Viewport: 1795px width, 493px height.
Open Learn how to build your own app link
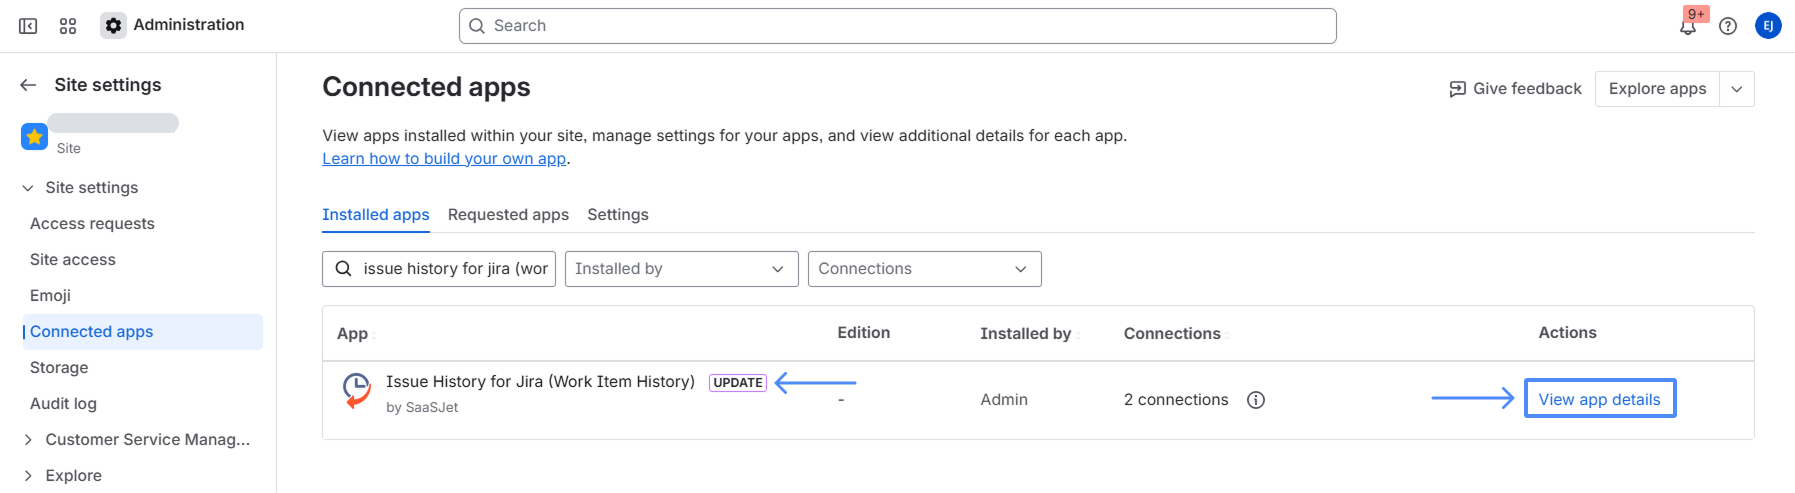click(444, 158)
